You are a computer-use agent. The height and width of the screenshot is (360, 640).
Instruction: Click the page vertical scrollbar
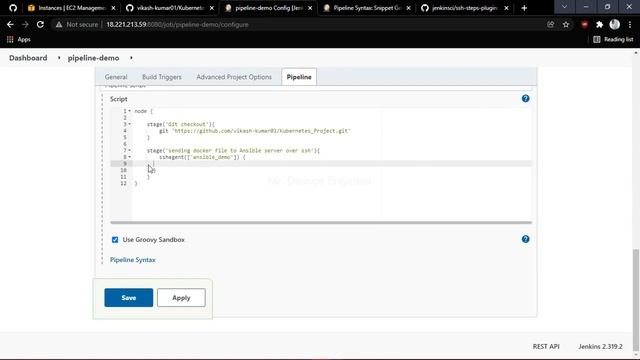click(x=636, y=300)
